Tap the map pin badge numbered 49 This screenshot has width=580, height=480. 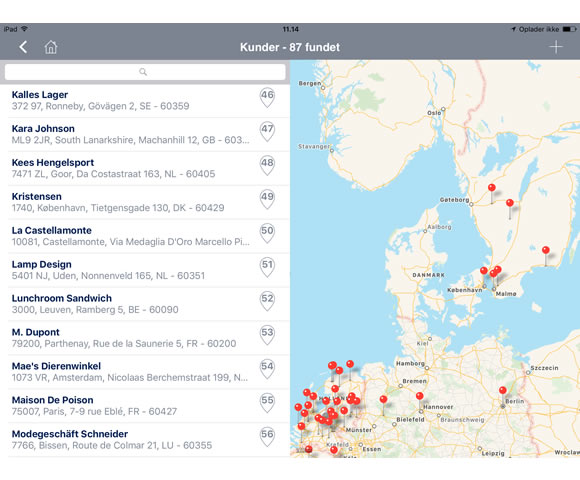point(267,199)
